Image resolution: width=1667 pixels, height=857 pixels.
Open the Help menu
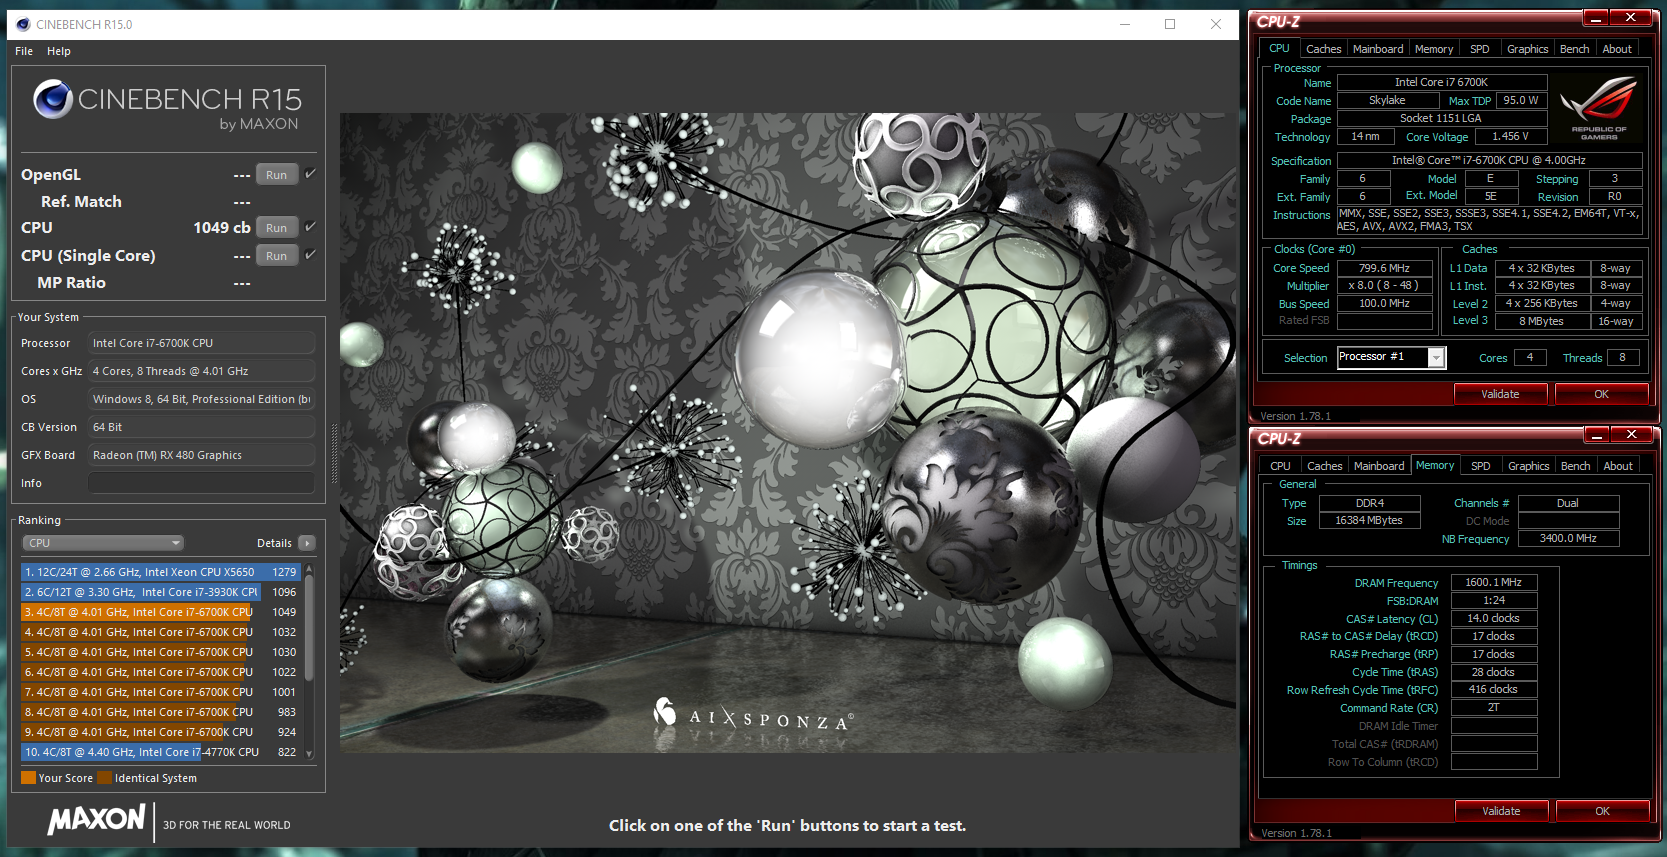pos(59,51)
